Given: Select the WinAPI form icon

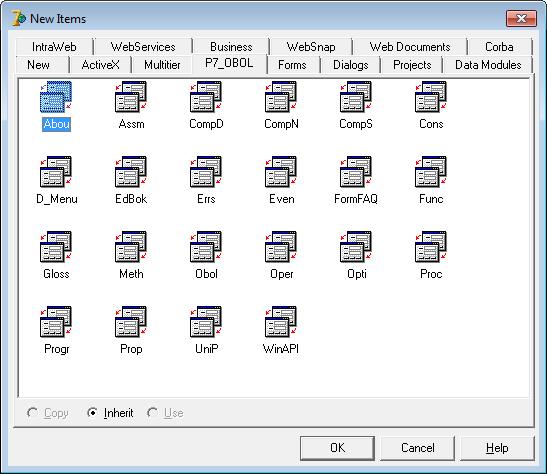Looking at the screenshot, I should [x=281, y=322].
